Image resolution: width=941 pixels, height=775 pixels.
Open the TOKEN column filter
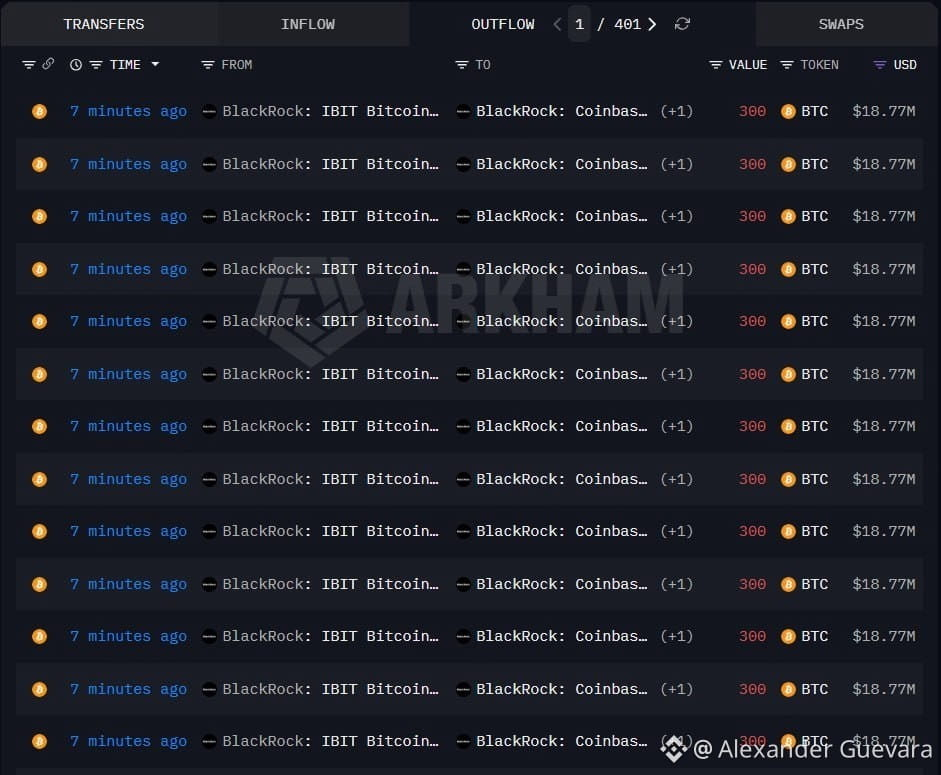click(x=787, y=64)
